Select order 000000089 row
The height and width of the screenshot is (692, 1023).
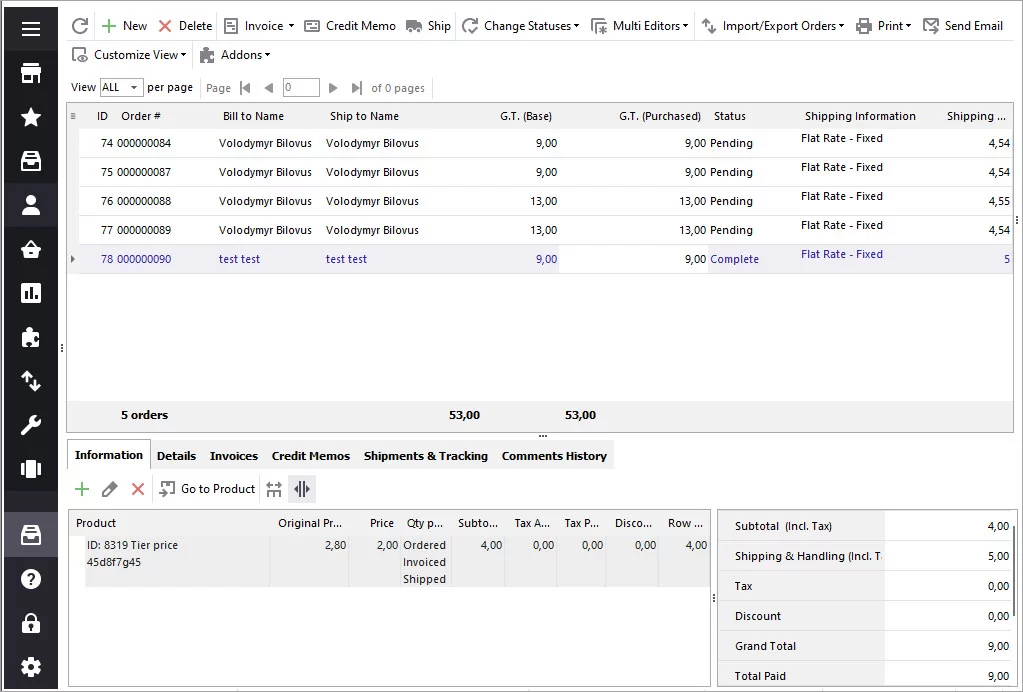point(545,230)
